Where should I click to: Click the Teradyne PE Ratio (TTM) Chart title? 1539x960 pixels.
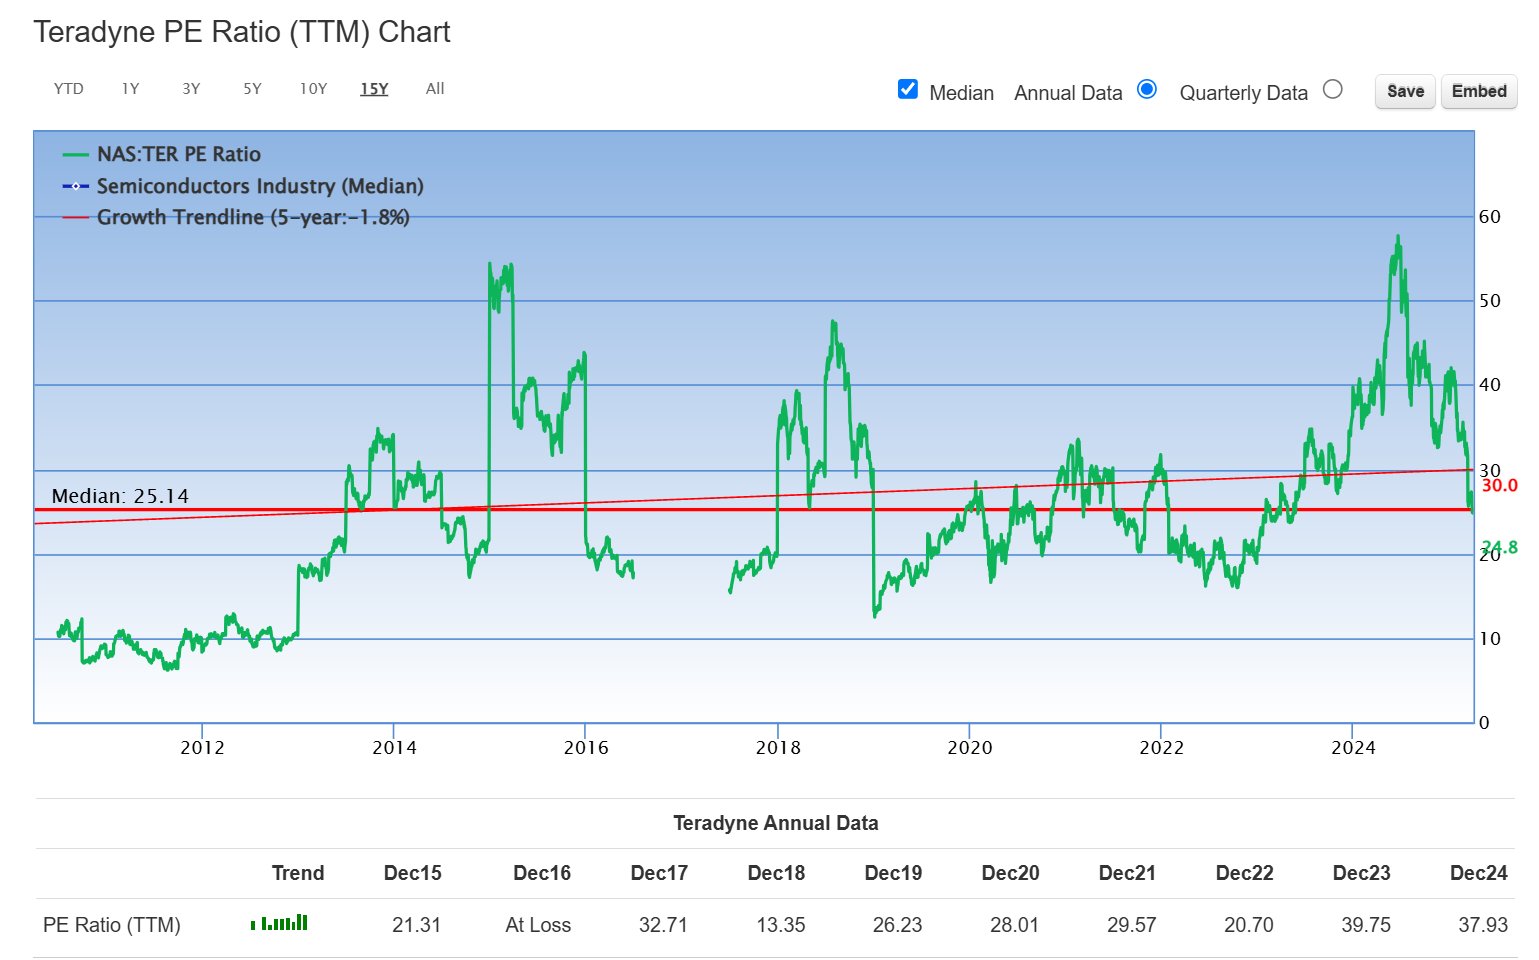tap(242, 32)
